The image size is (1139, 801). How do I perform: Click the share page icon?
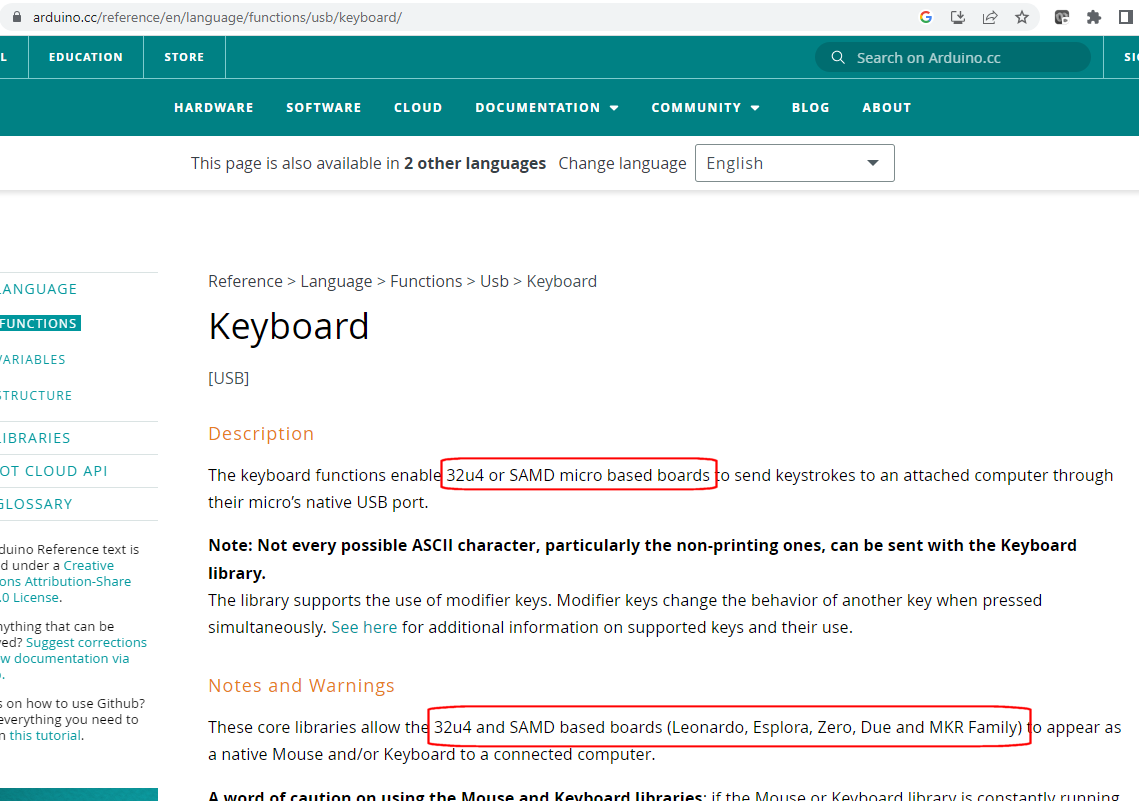point(989,17)
